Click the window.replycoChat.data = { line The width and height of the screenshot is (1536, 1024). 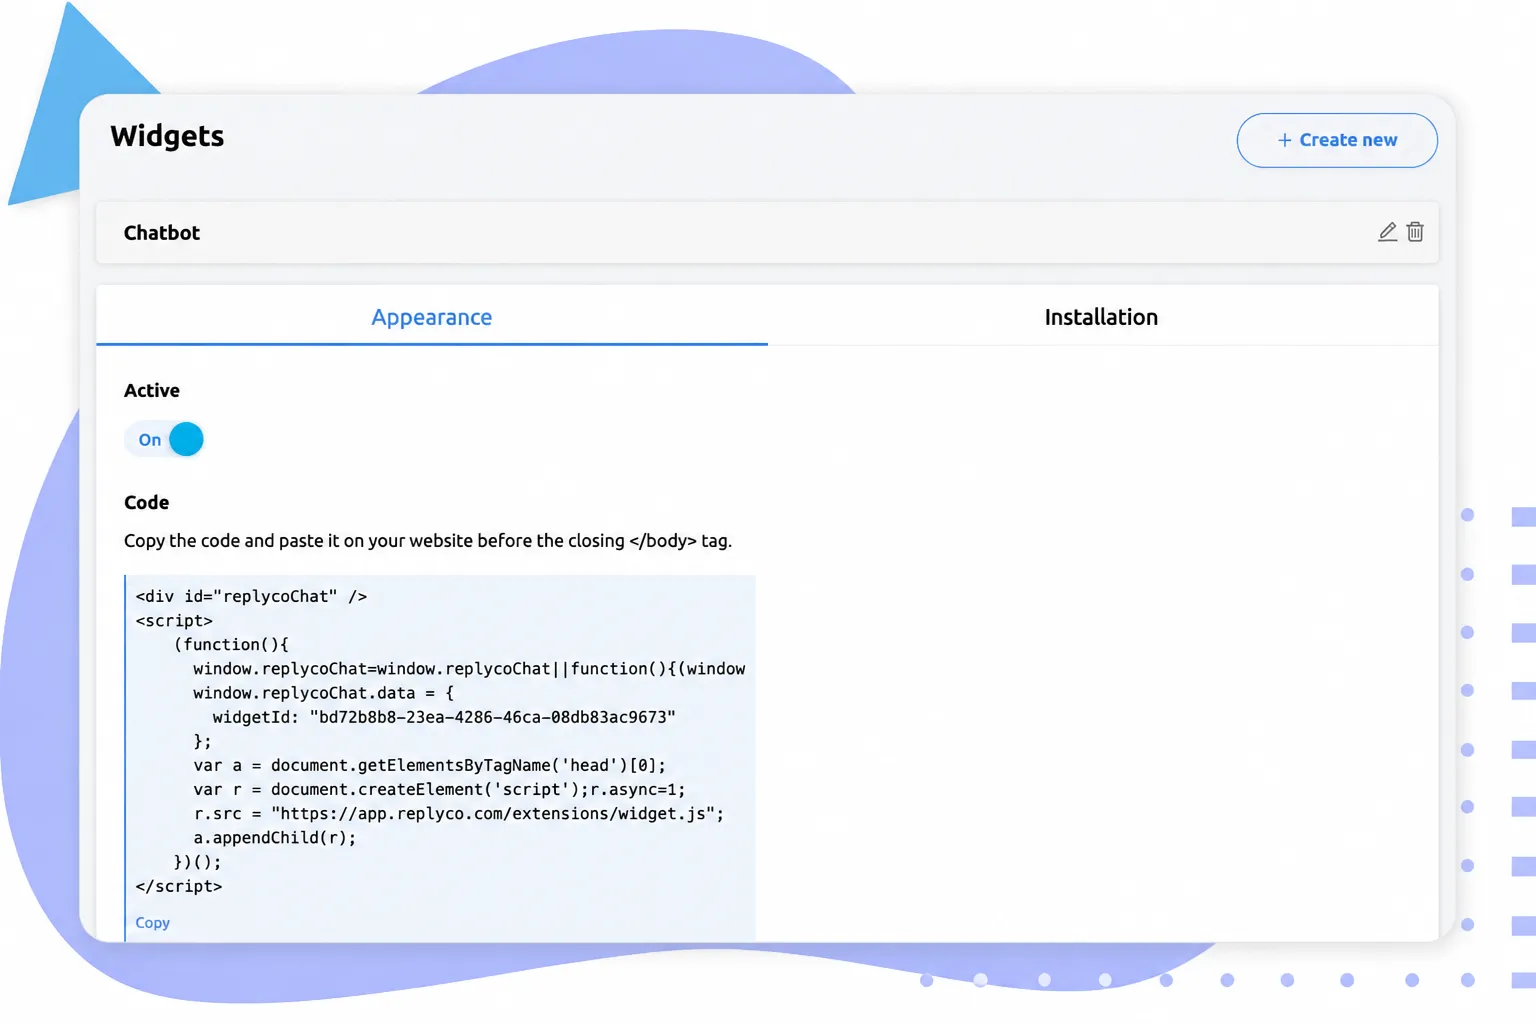(x=324, y=693)
